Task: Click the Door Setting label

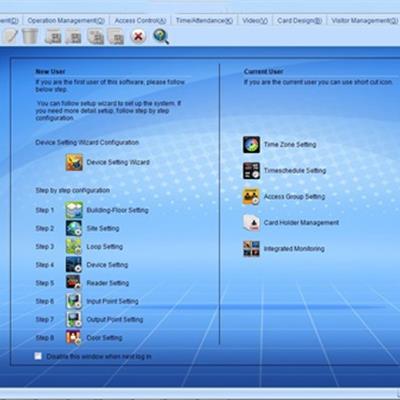Action: [104, 338]
